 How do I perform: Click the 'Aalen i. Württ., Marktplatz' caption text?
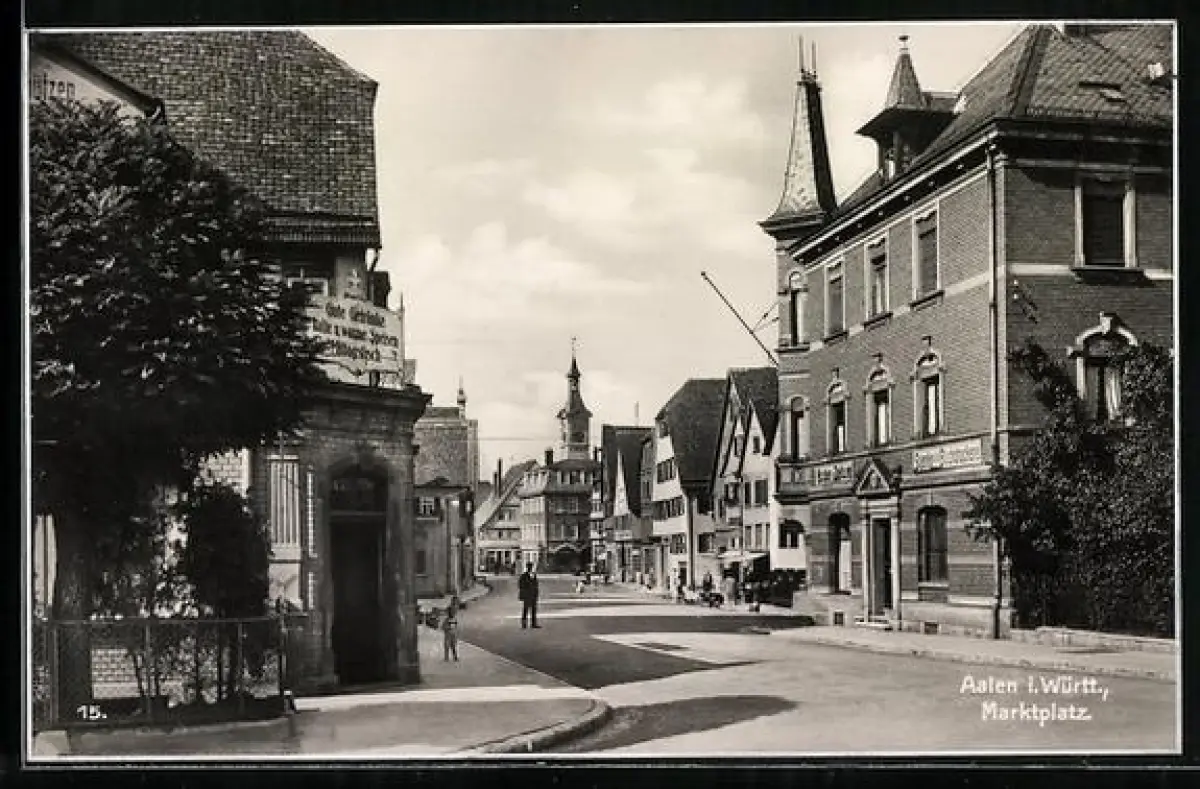tap(1033, 698)
